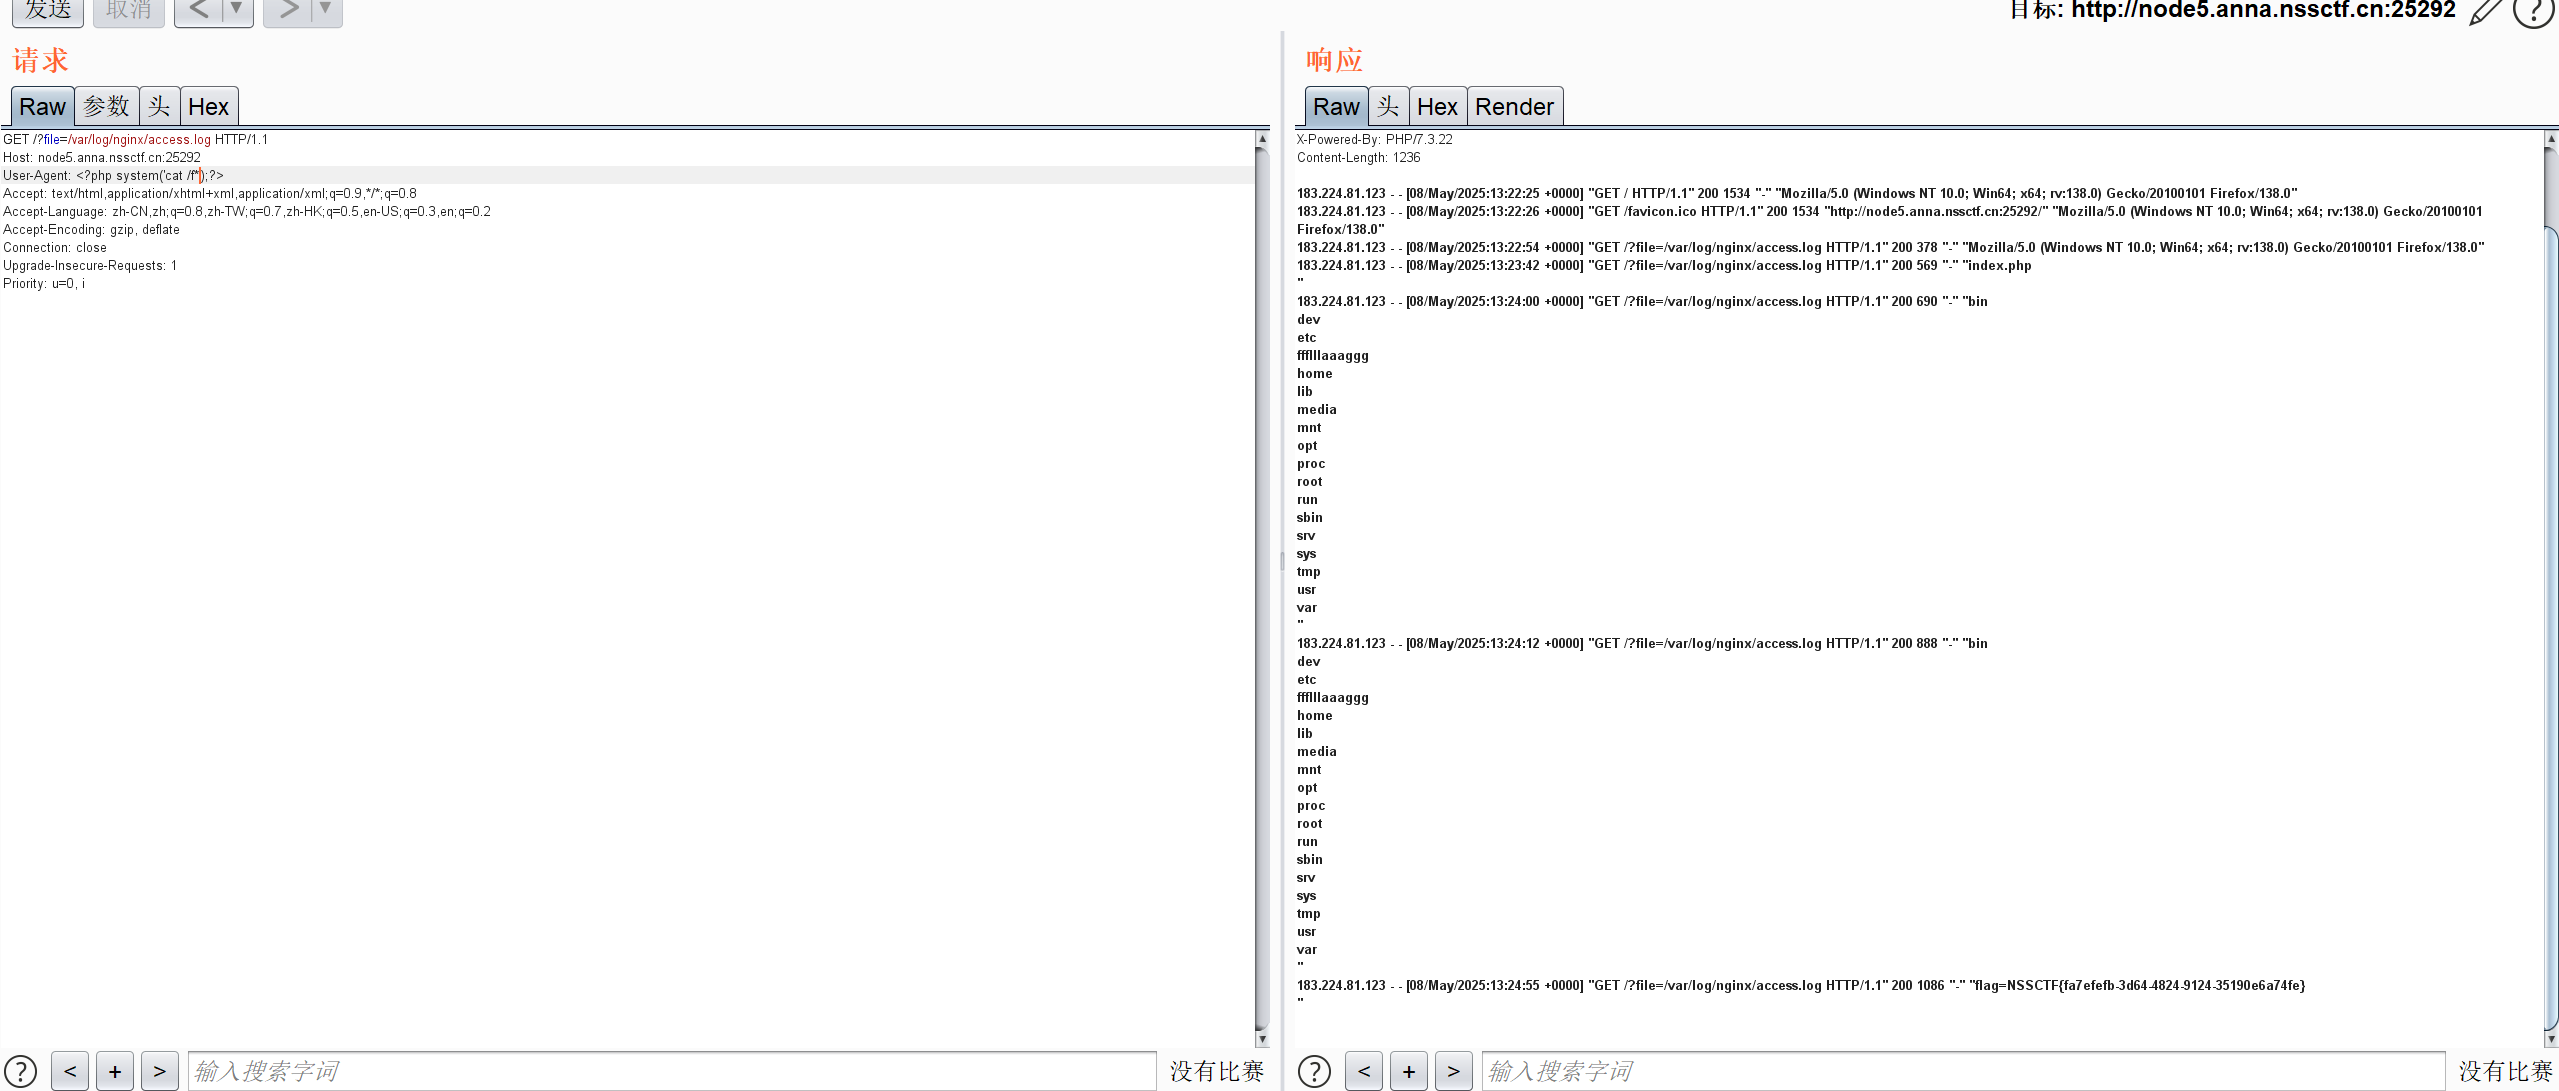The width and height of the screenshot is (2559, 1091).
Task: Click the edit target pencil icon
Action: 2484,12
